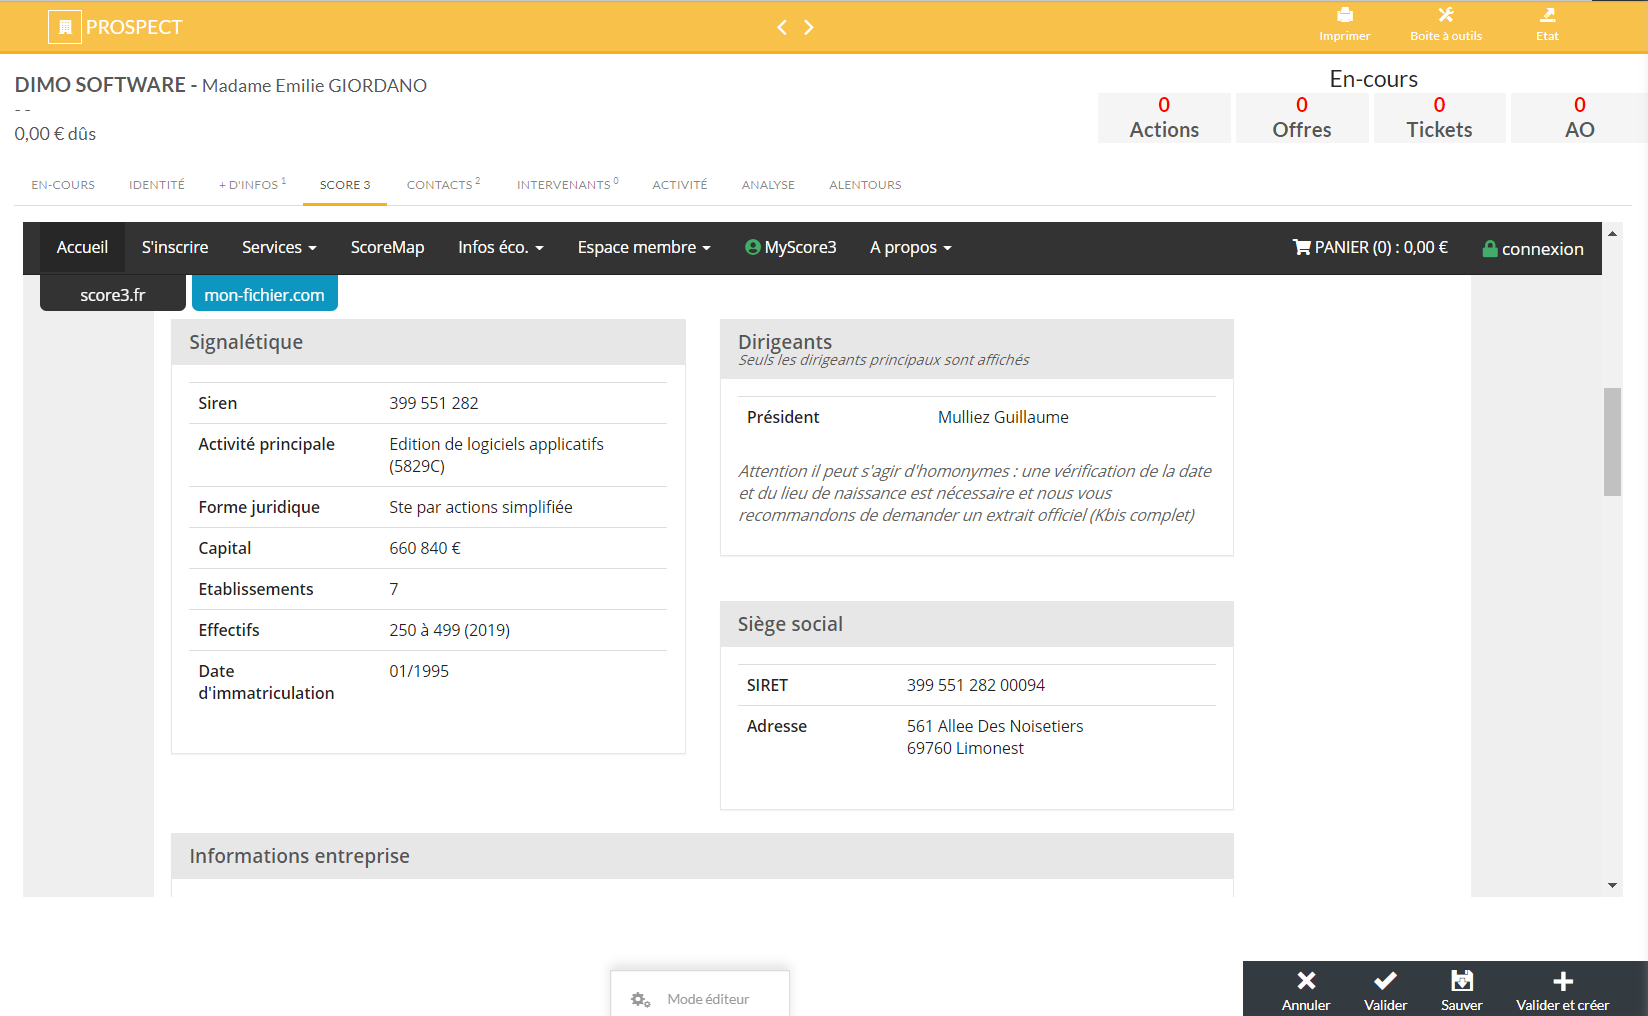Click the Etat icon in header
This screenshot has width=1648, height=1016.
click(x=1547, y=16)
